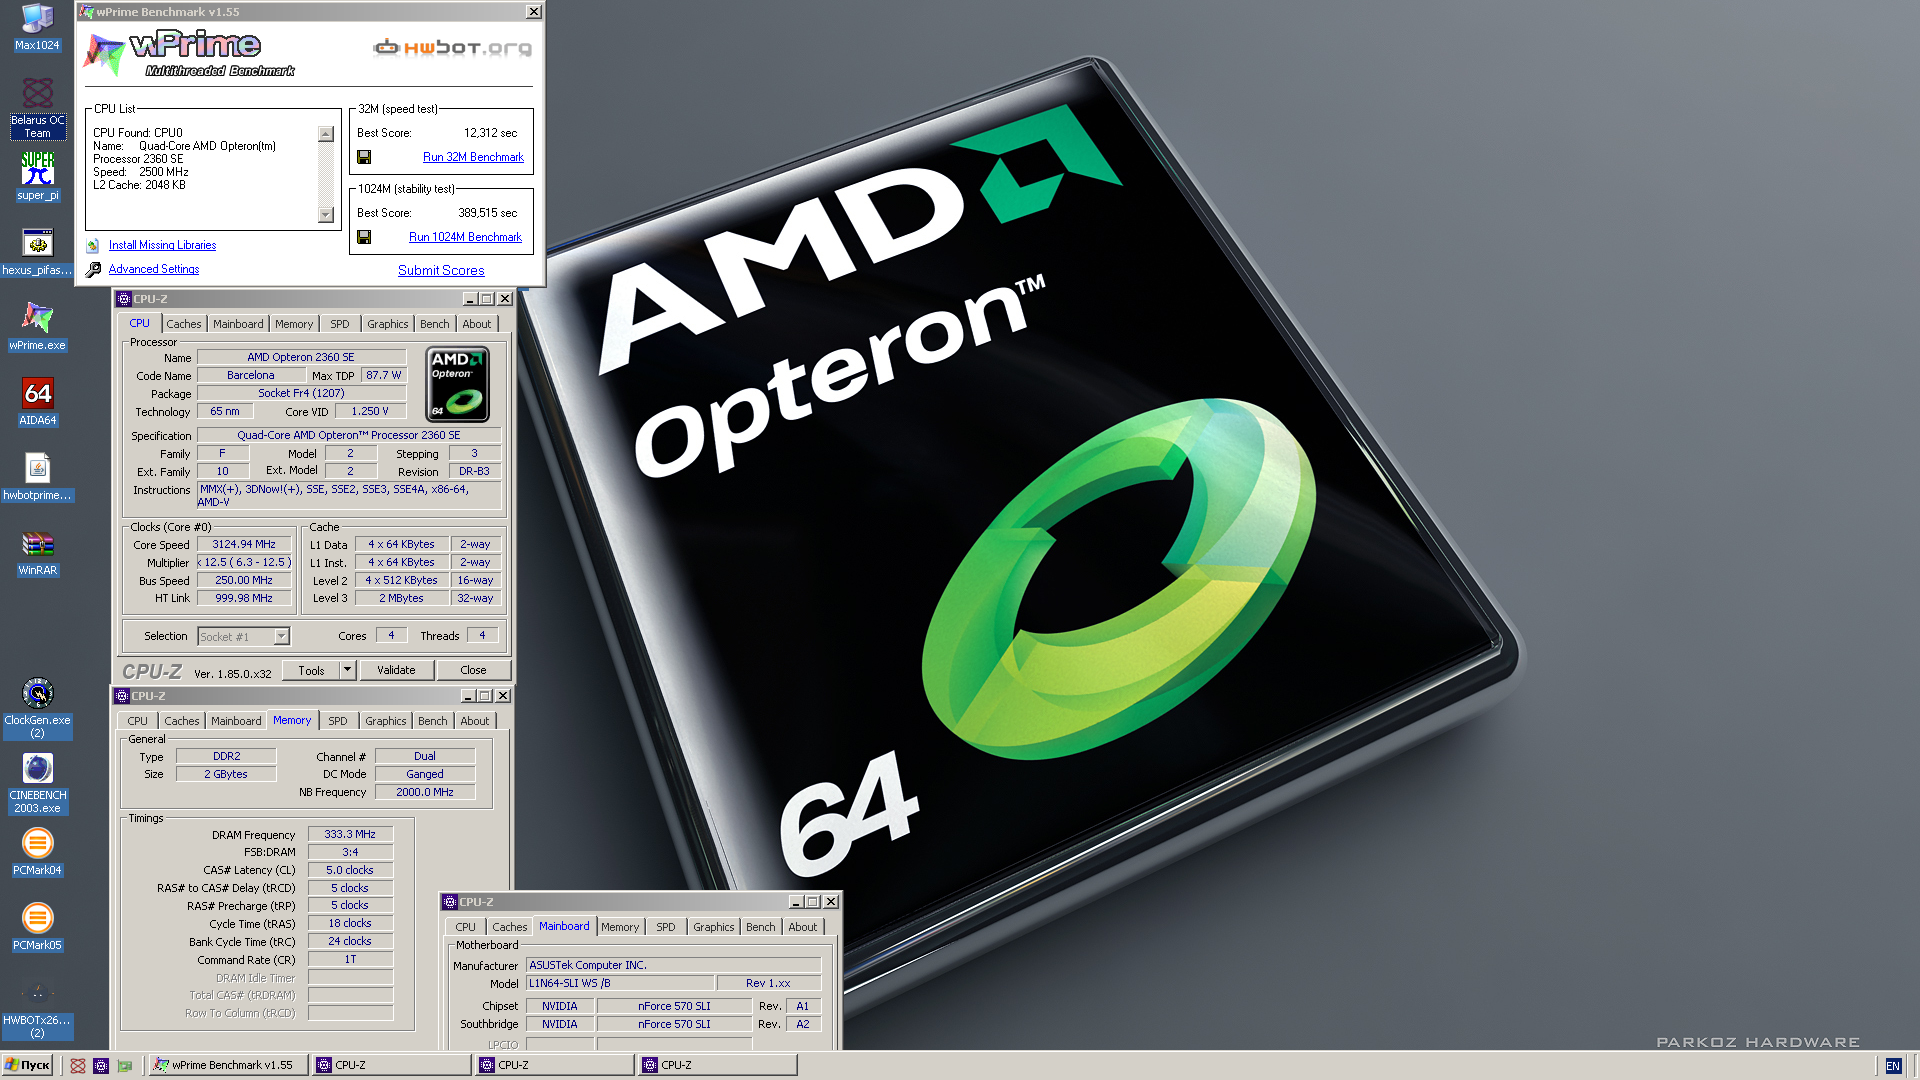The image size is (1920, 1080).
Task: Open the hexus_pifast desktop icon
Action: 37,252
